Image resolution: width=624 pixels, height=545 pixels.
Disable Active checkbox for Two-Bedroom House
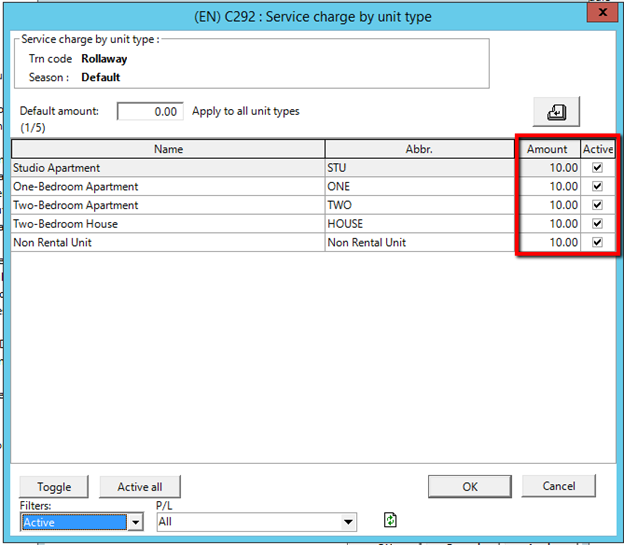click(x=598, y=223)
